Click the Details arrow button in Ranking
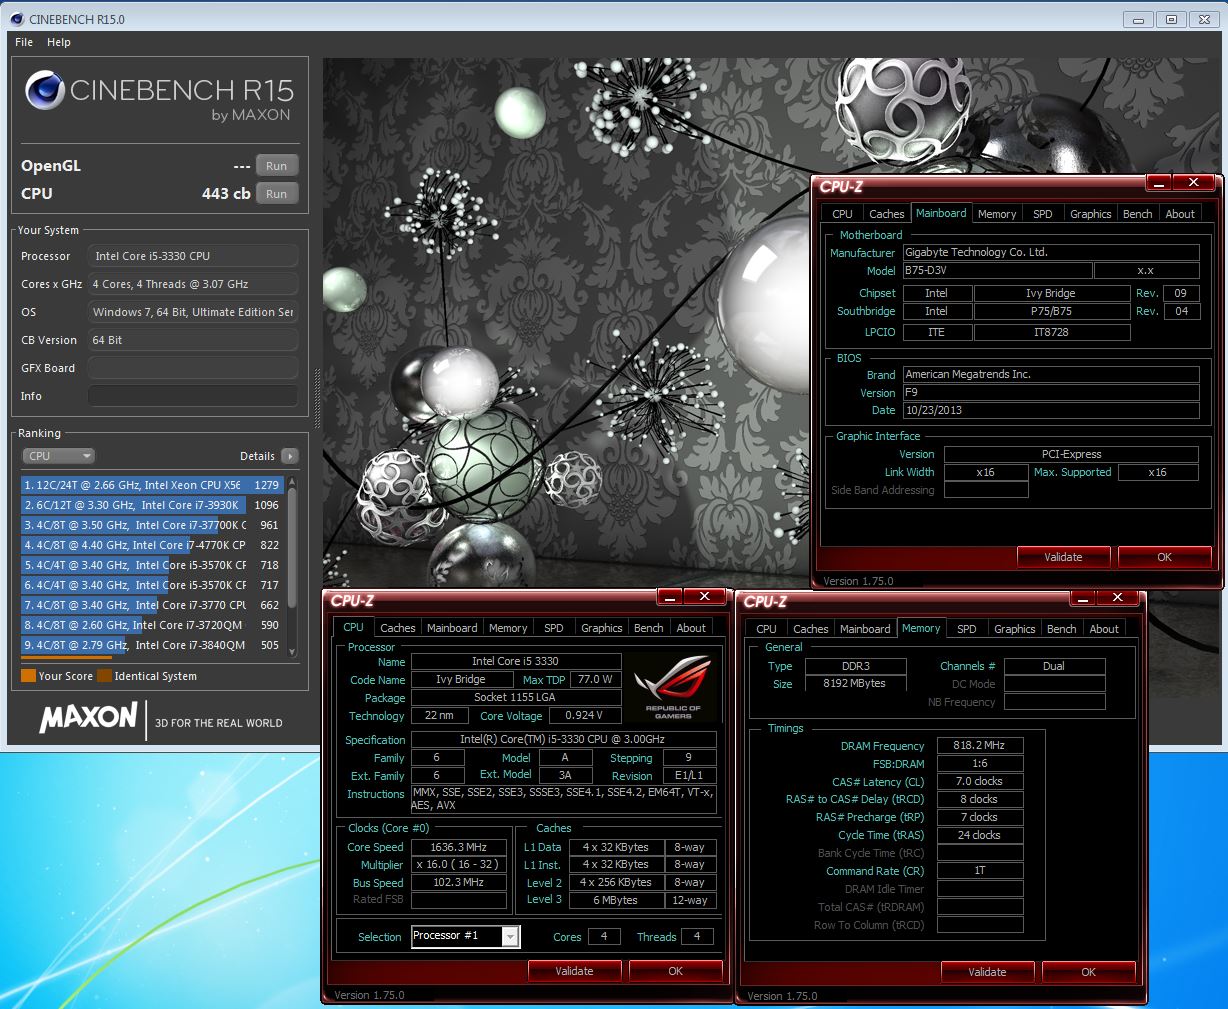 click(x=290, y=456)
